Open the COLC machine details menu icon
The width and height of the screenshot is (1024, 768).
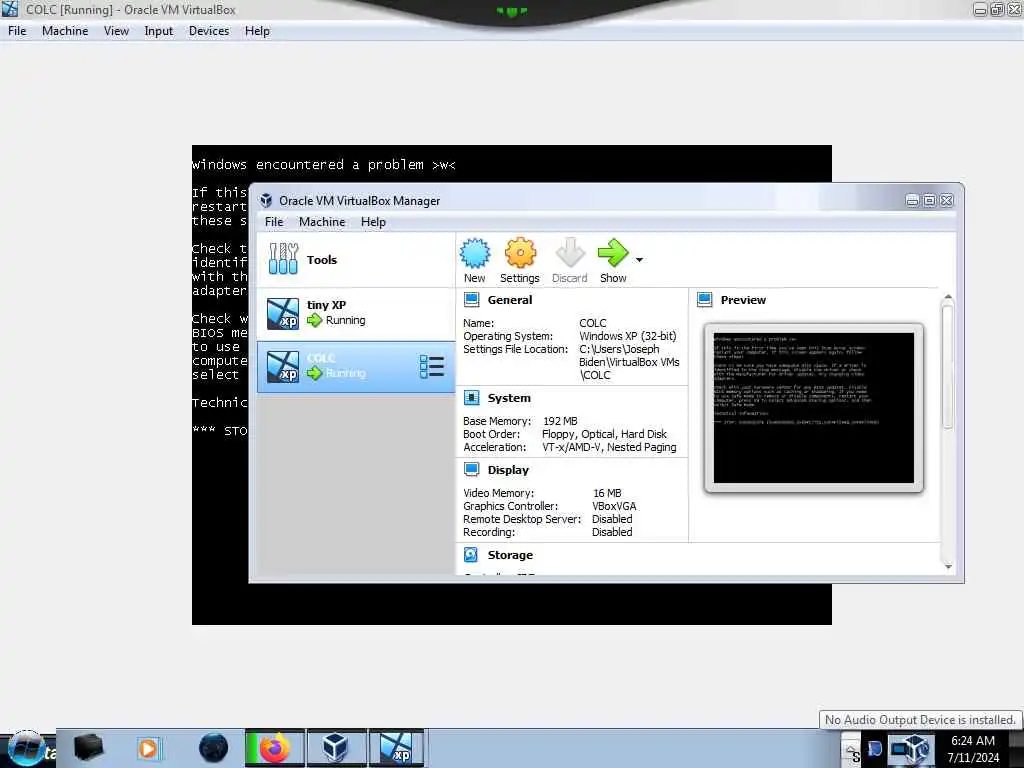tap(432, 366)
